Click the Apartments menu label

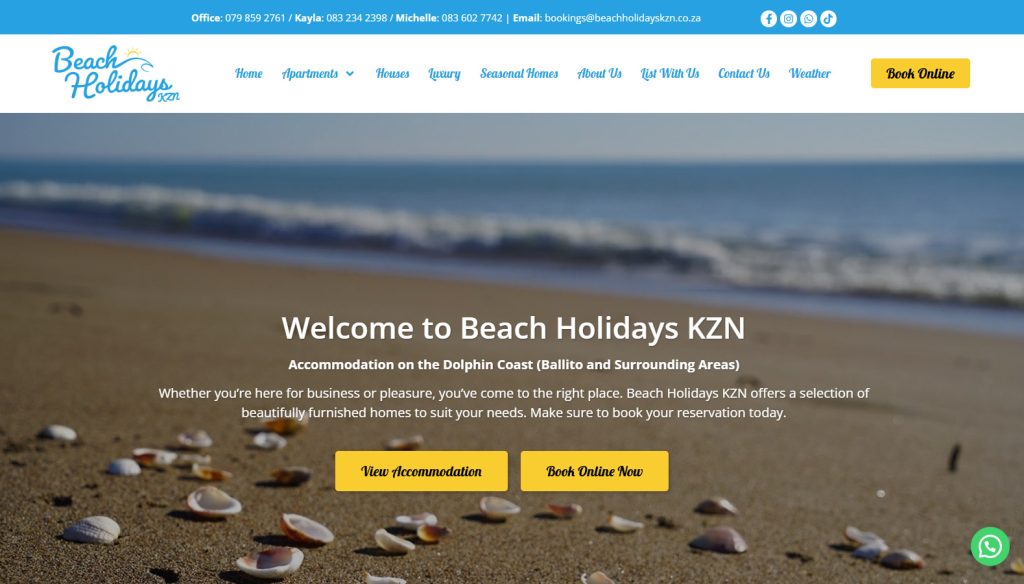[x=310, y=74]
